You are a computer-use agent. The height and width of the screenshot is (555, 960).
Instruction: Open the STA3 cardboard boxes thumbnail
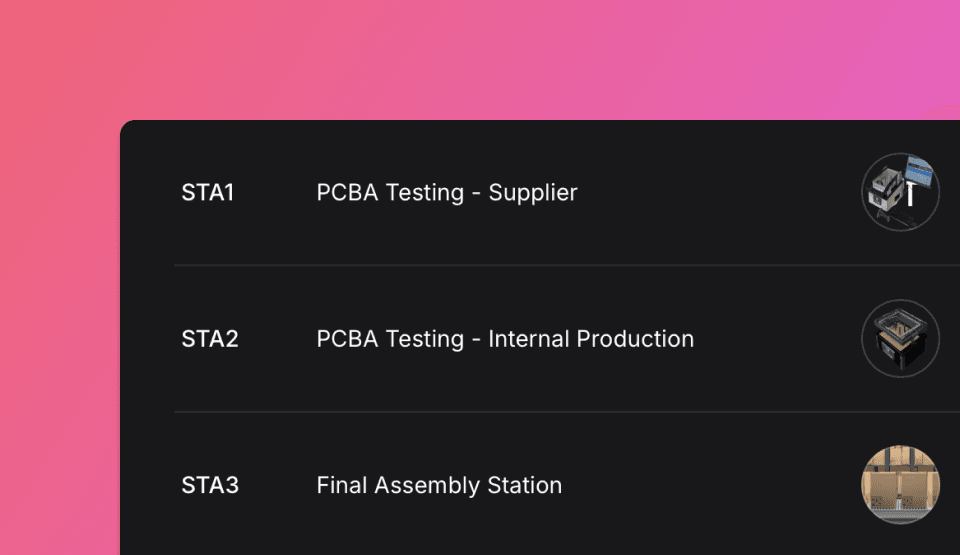[x=900, y=485]
